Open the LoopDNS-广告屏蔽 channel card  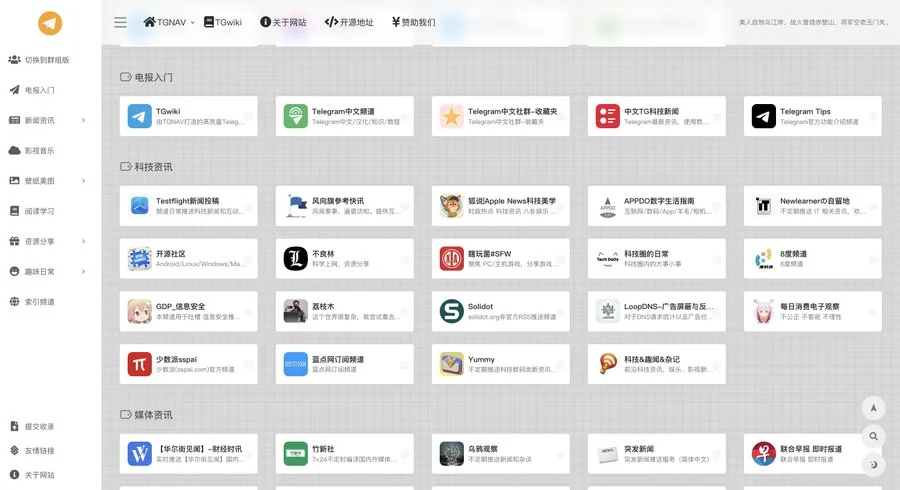pos(657,312)
